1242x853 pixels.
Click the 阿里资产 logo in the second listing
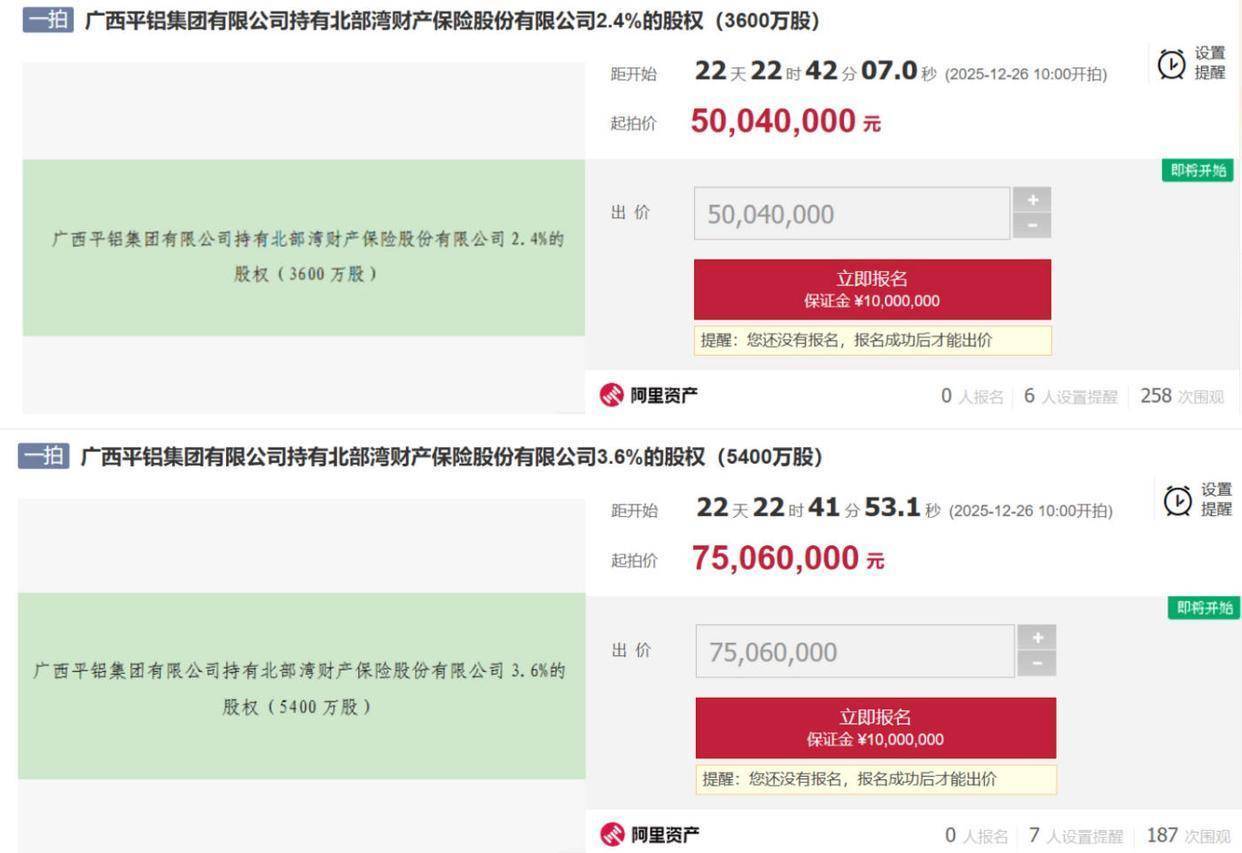click(x=649, y=834)
